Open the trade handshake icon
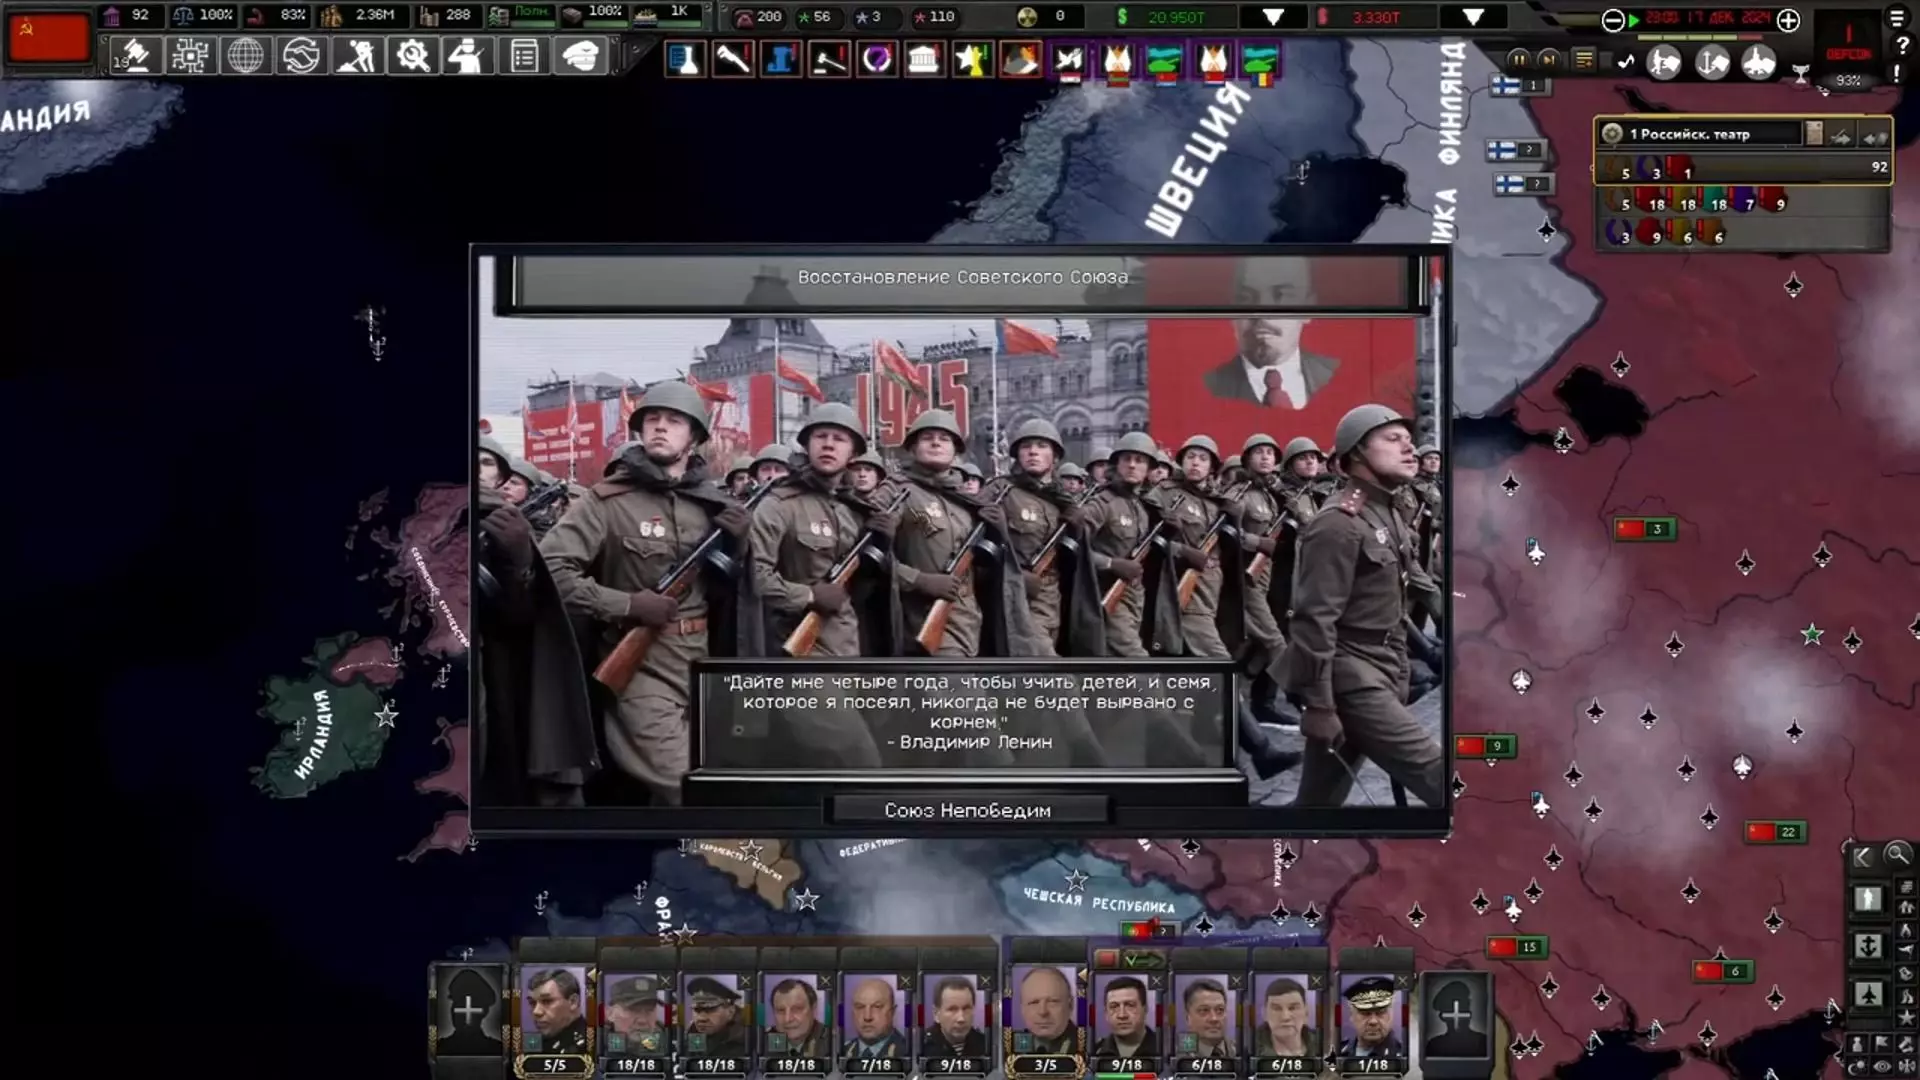The width and height of the screenshot is (1920, 1080). click(301, 56)
